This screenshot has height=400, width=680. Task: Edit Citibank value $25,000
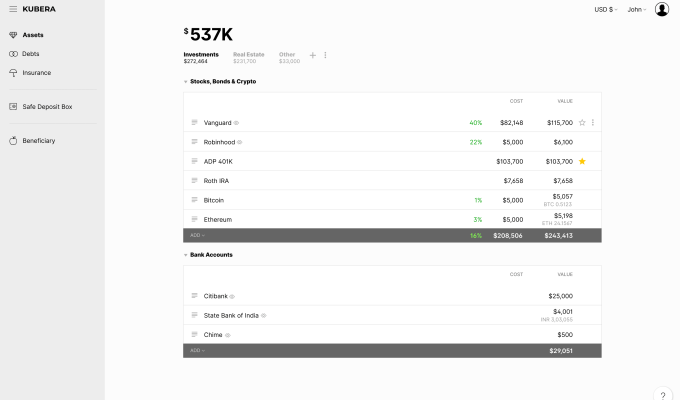click(x=561, y=296)
